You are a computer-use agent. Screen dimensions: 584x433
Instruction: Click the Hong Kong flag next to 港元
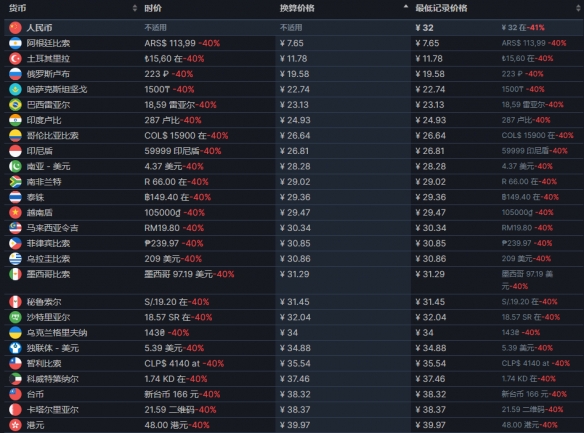point(15,425)
